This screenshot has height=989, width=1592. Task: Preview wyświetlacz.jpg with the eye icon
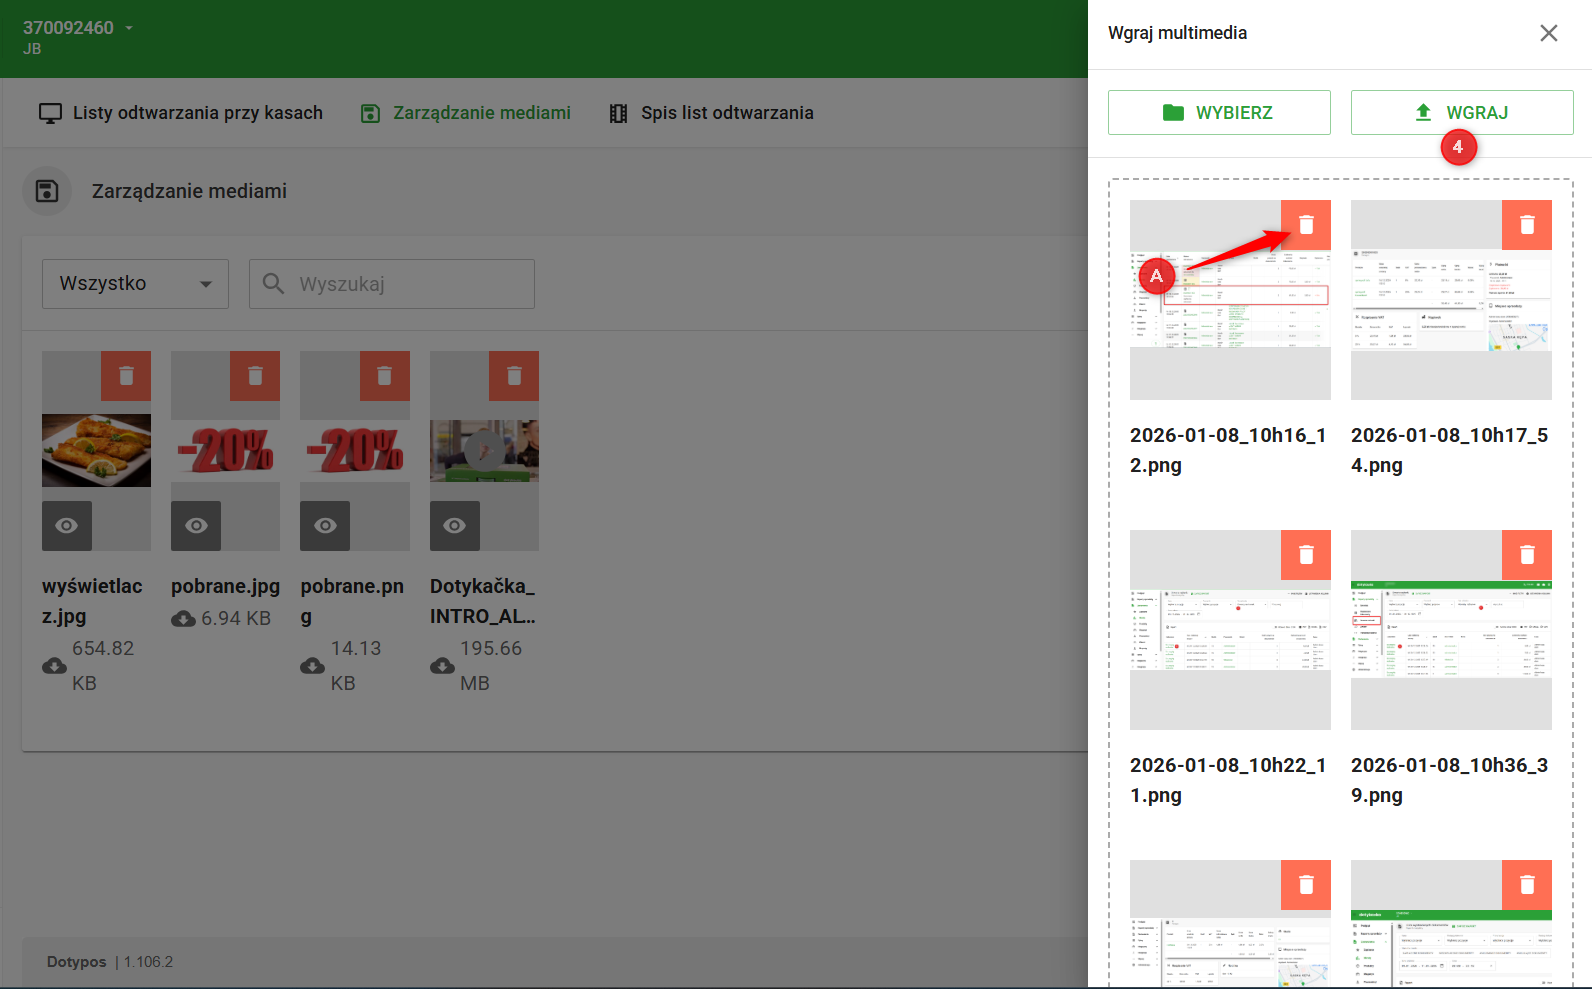pos(67,526)
